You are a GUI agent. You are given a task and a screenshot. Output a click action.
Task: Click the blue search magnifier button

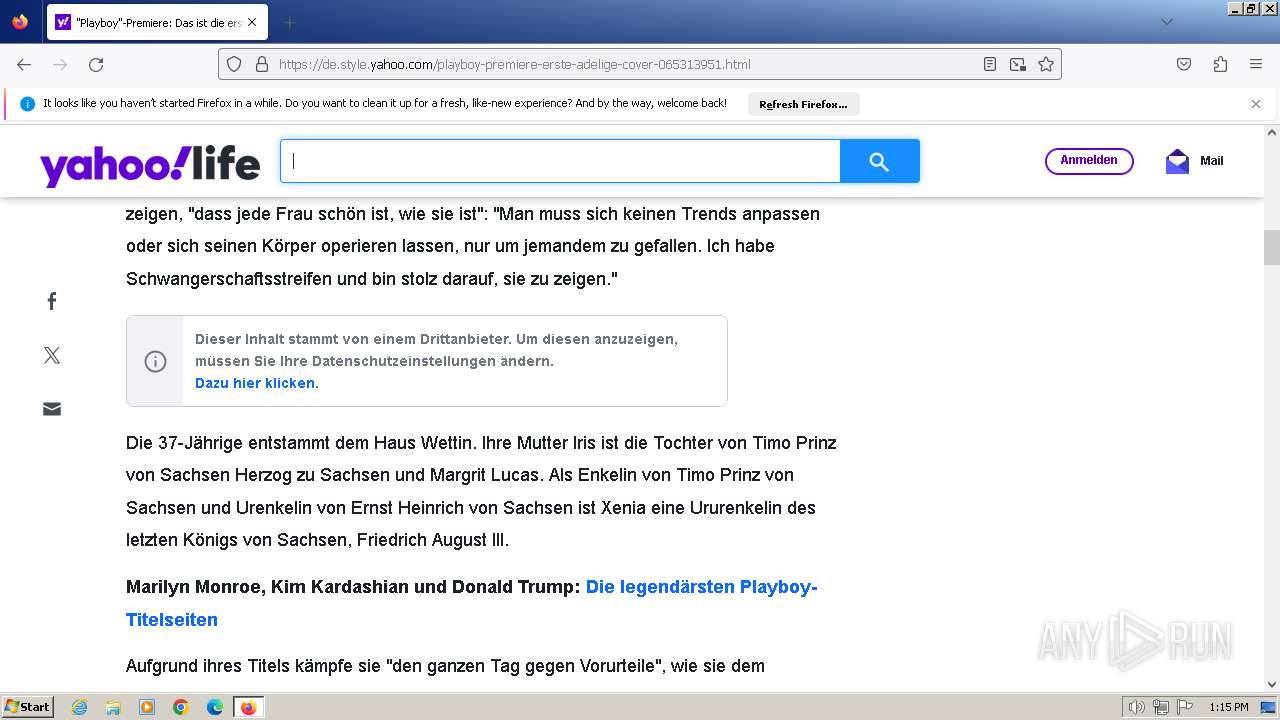(x=879, y=161)
